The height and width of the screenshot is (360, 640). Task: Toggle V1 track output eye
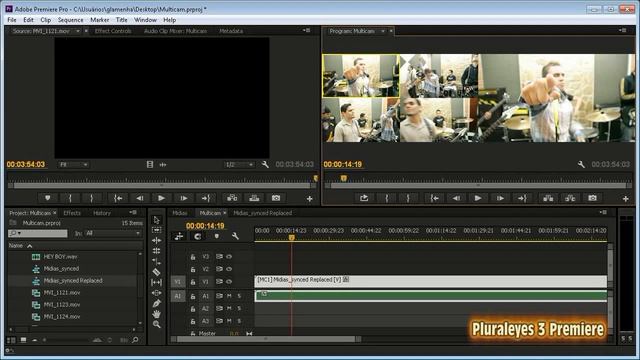coord(229,282)
